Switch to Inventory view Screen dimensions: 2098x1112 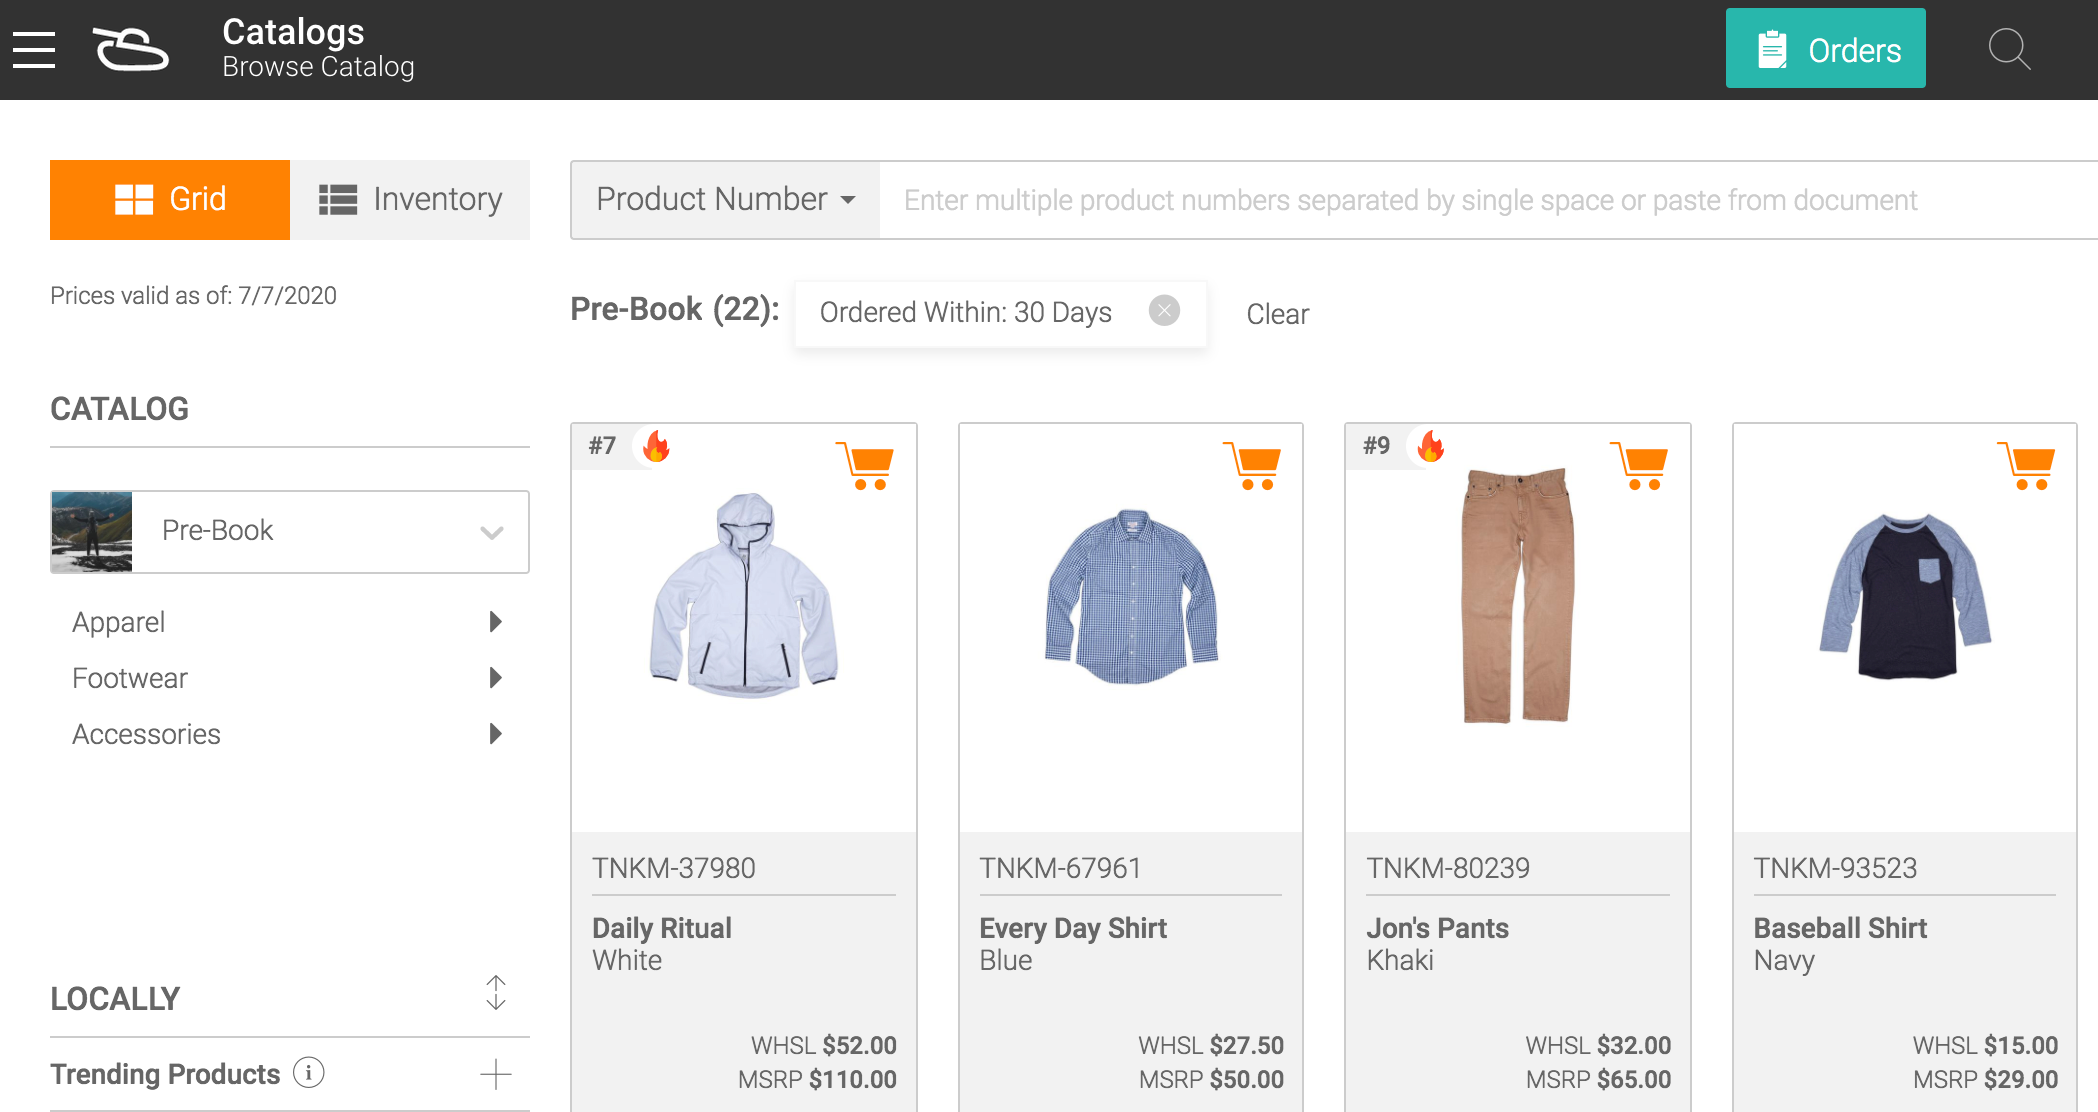click(x=410, y=199)
